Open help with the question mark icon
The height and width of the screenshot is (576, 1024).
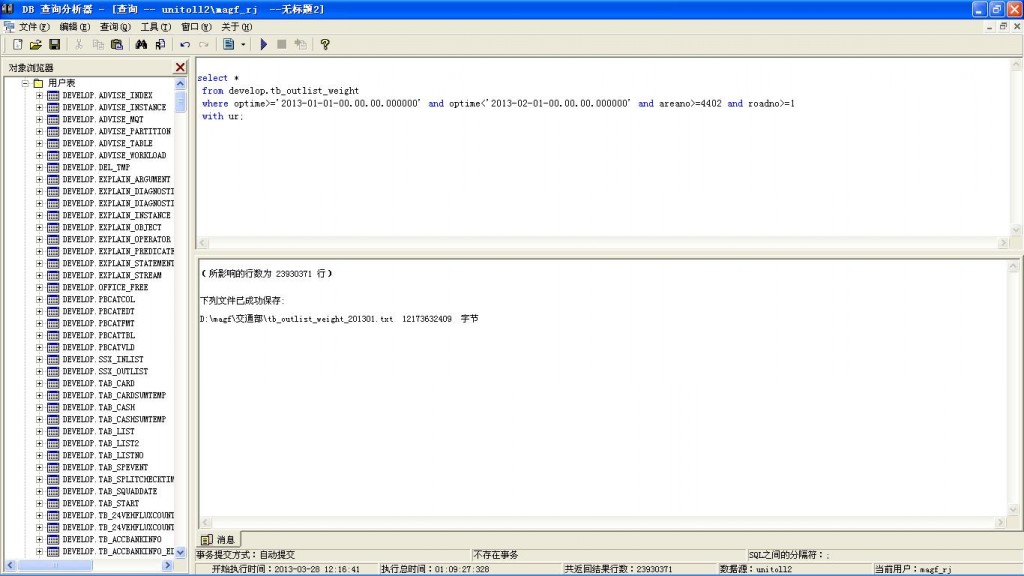(x=325, y=44)
